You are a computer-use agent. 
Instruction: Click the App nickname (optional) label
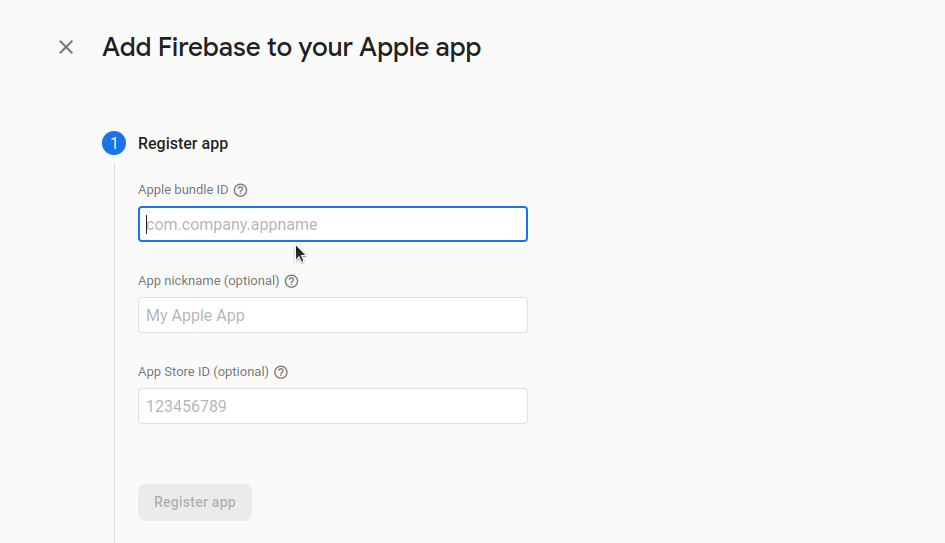(209, 281)
